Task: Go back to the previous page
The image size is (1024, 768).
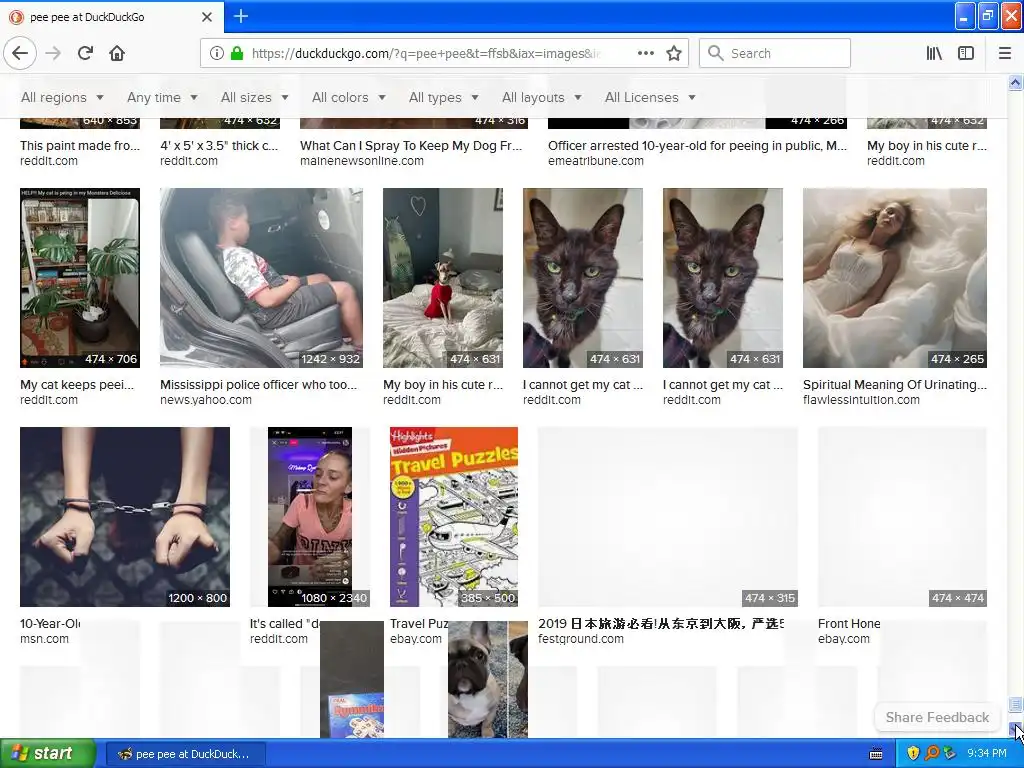Action: point(20,53)
